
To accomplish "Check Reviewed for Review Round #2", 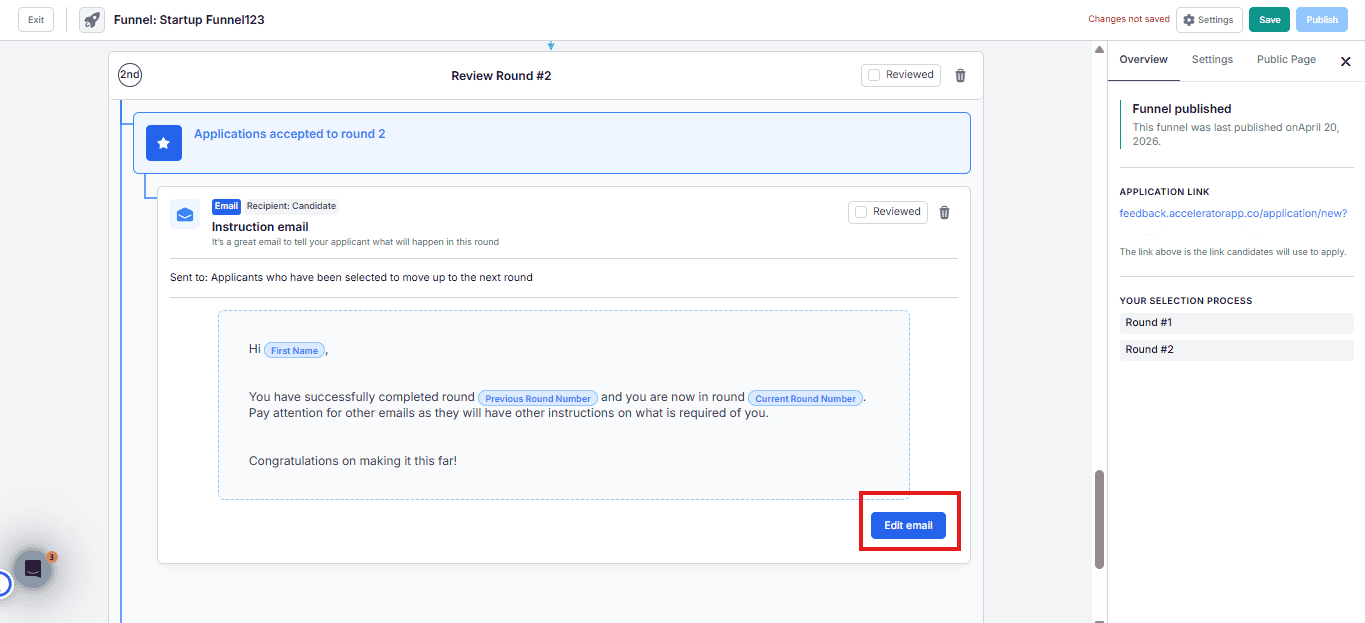I will [875, 75].
